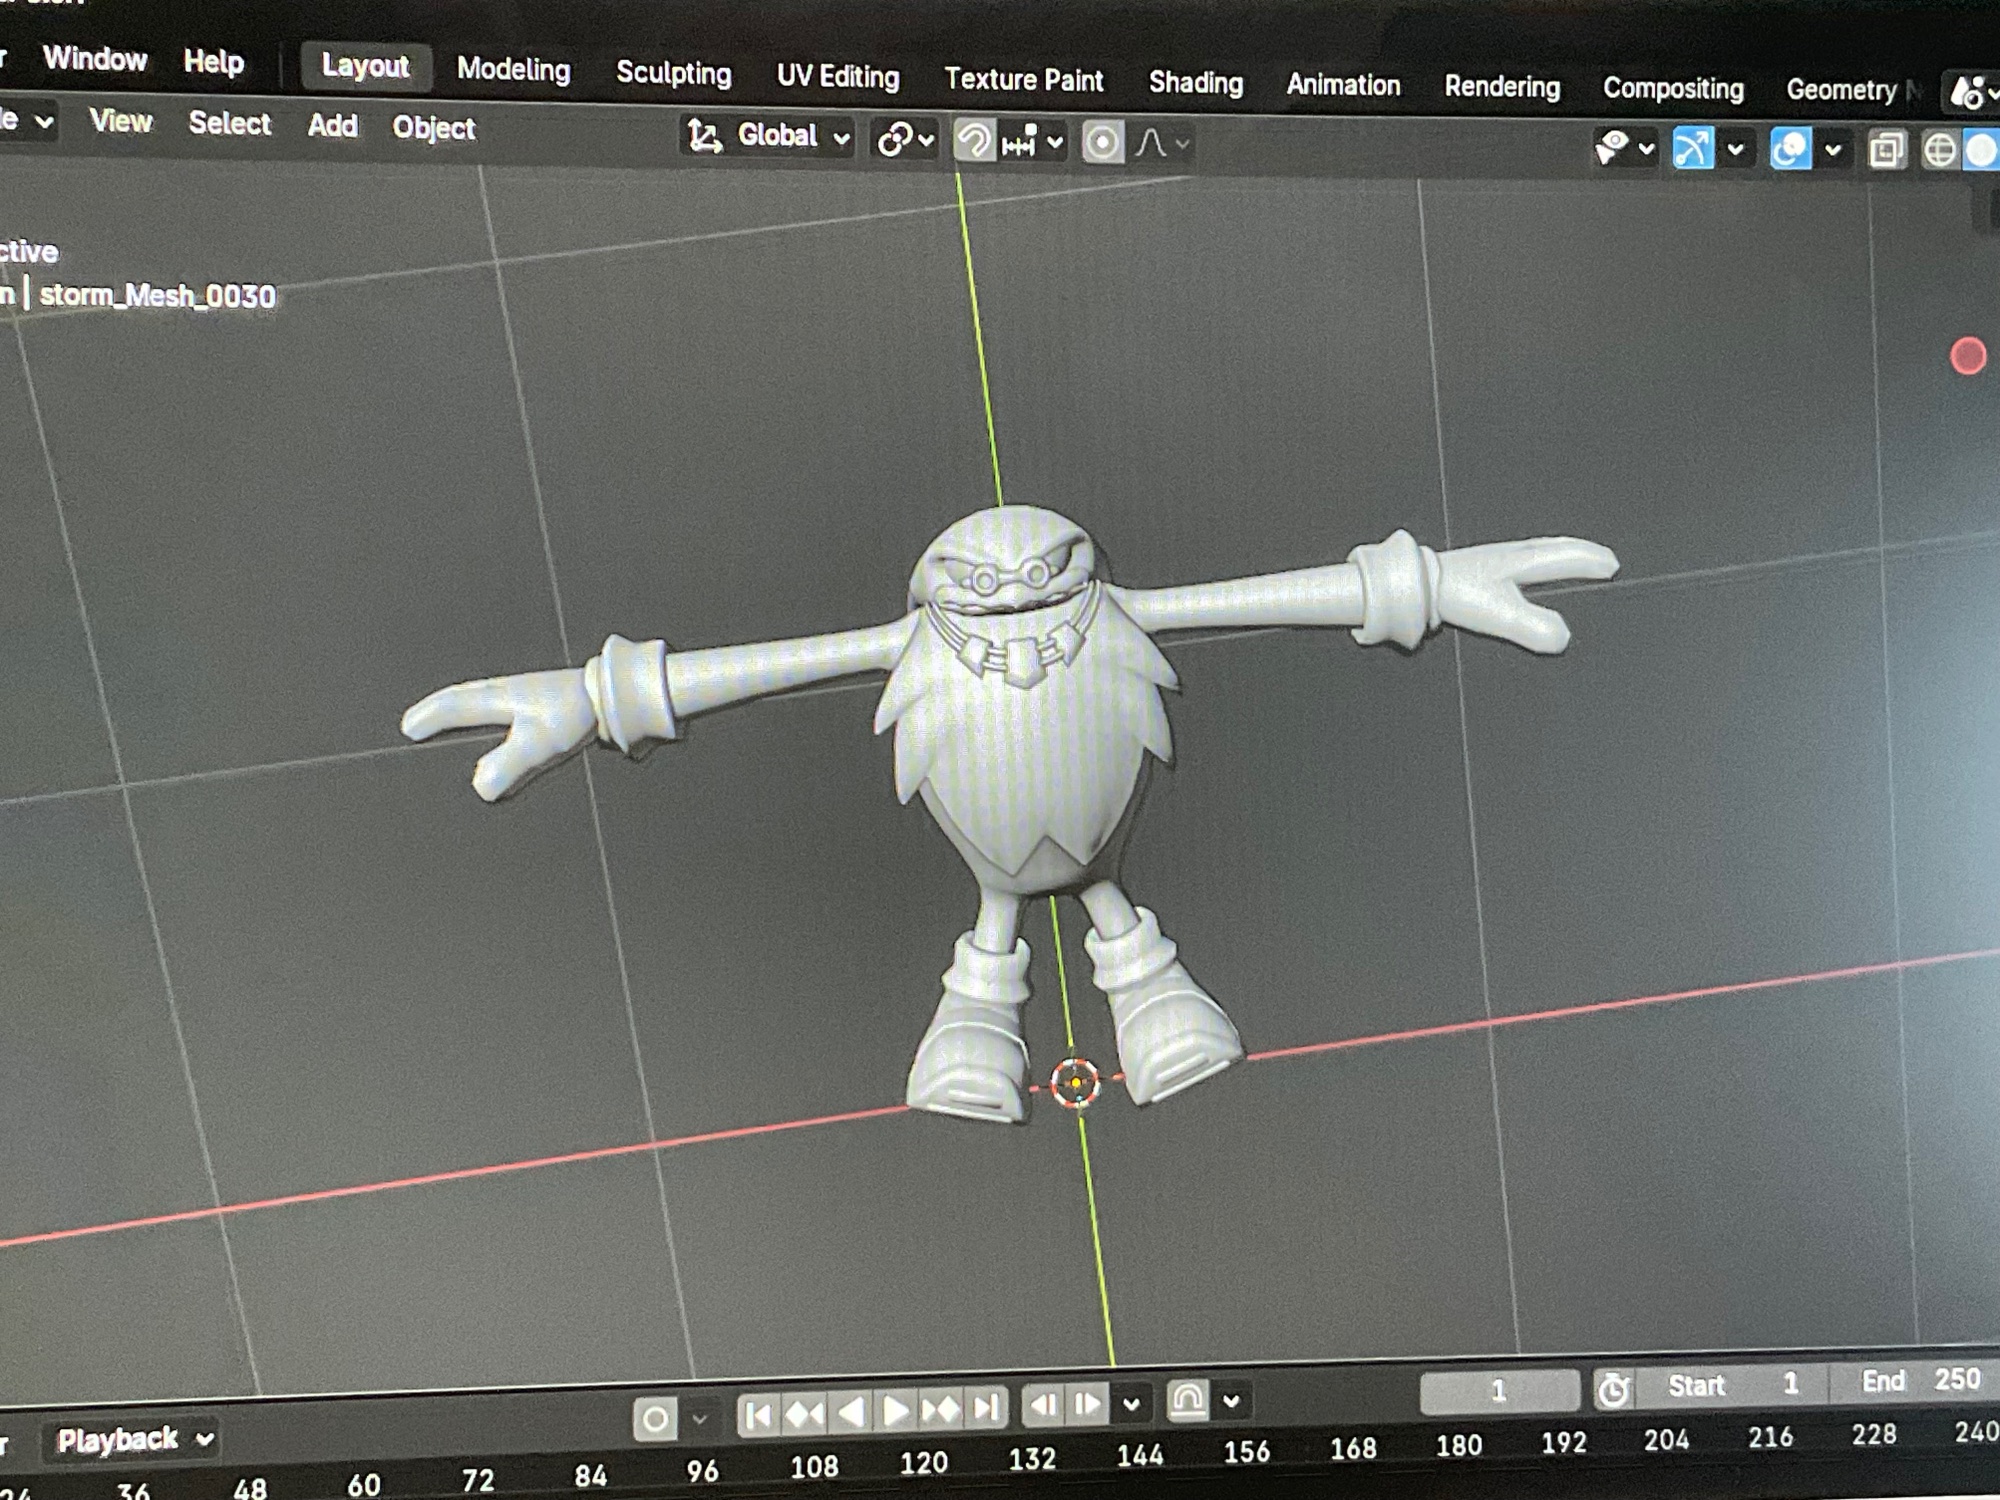Toggle the snap magnet icon

pos(974,141)
